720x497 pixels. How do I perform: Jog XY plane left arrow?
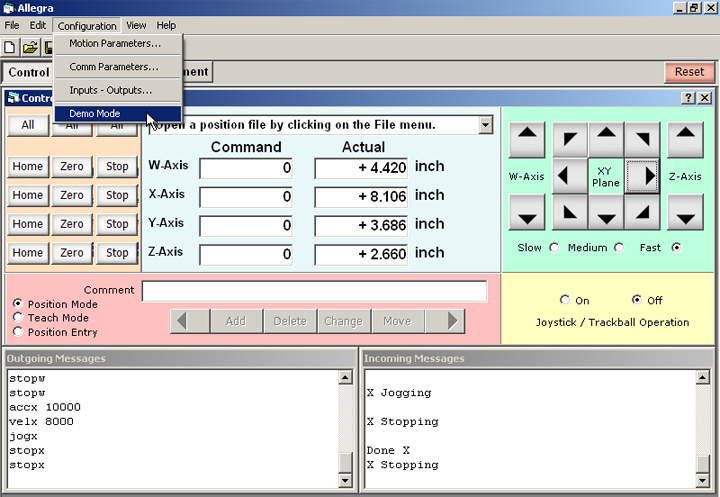(570, 176)
